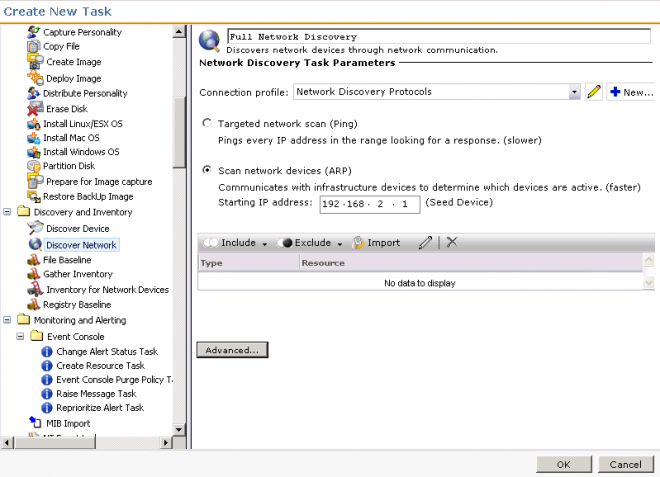
Task: Collapse the Event Console folder
Action: [x=20, y=336]
